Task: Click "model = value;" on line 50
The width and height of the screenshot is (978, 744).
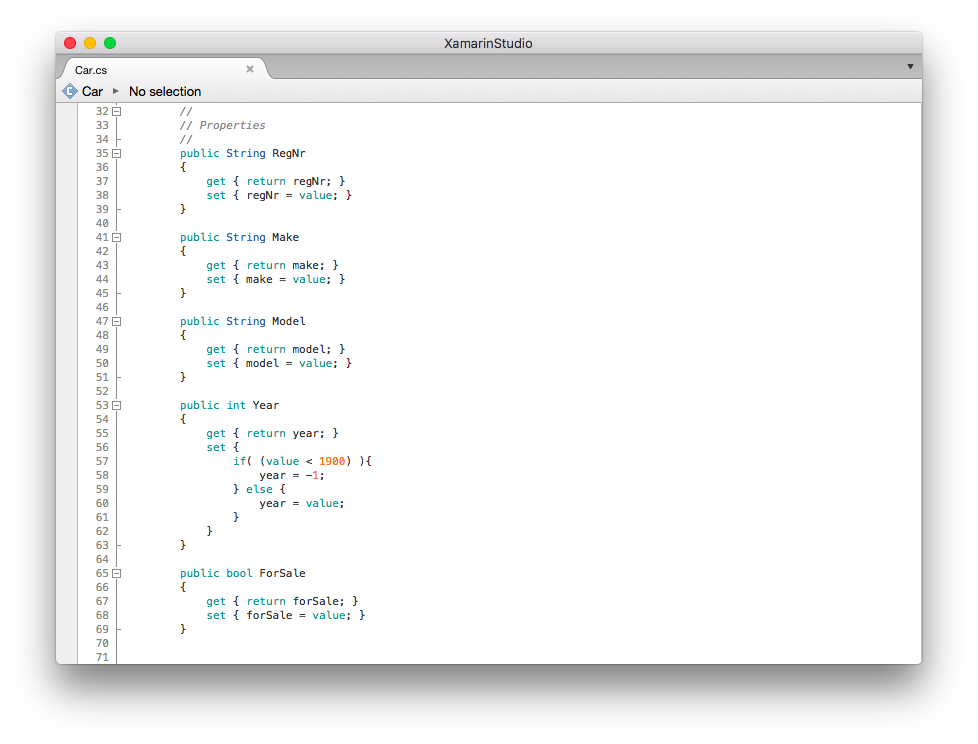Action: pyautogui.click(x=292, y=364)
